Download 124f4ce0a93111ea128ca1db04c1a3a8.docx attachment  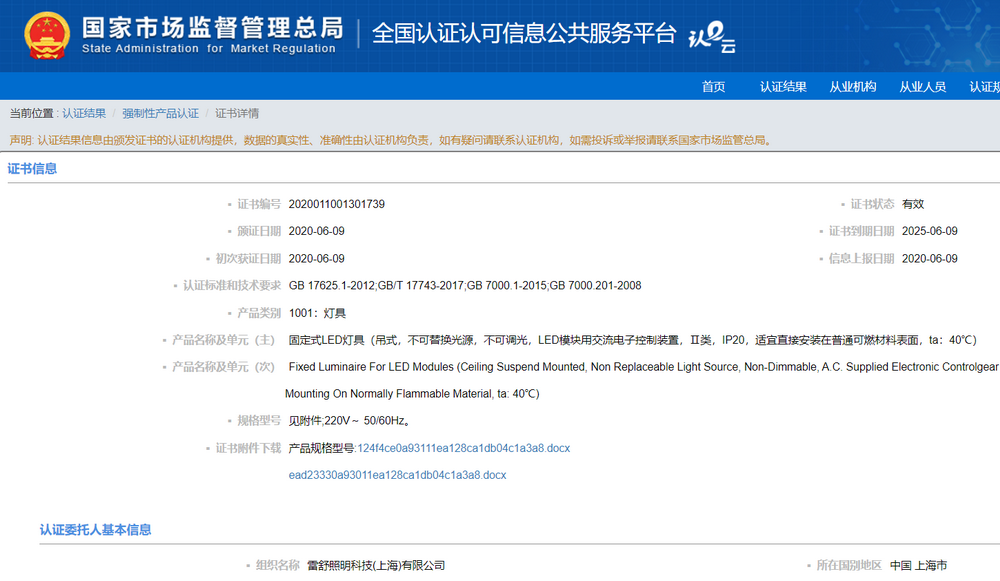(464, 448)
